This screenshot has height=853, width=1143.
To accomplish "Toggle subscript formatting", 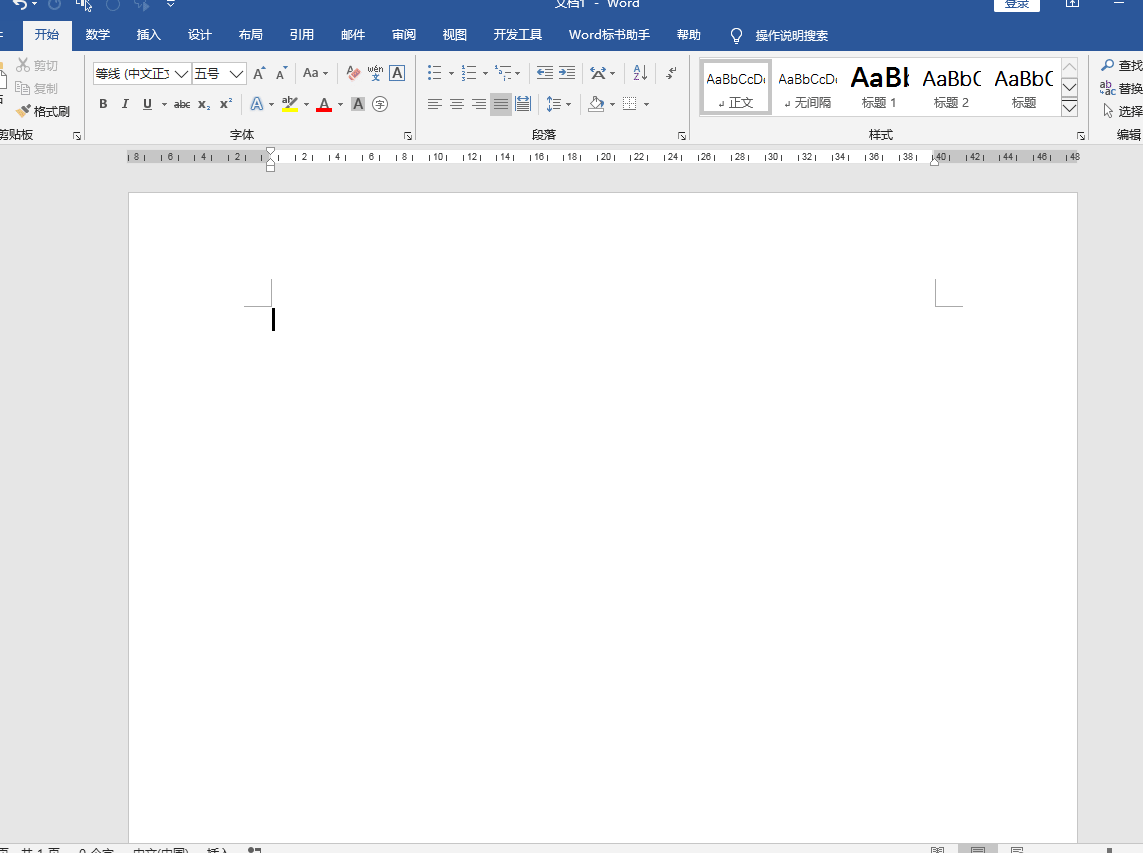I will coord(204,104).
